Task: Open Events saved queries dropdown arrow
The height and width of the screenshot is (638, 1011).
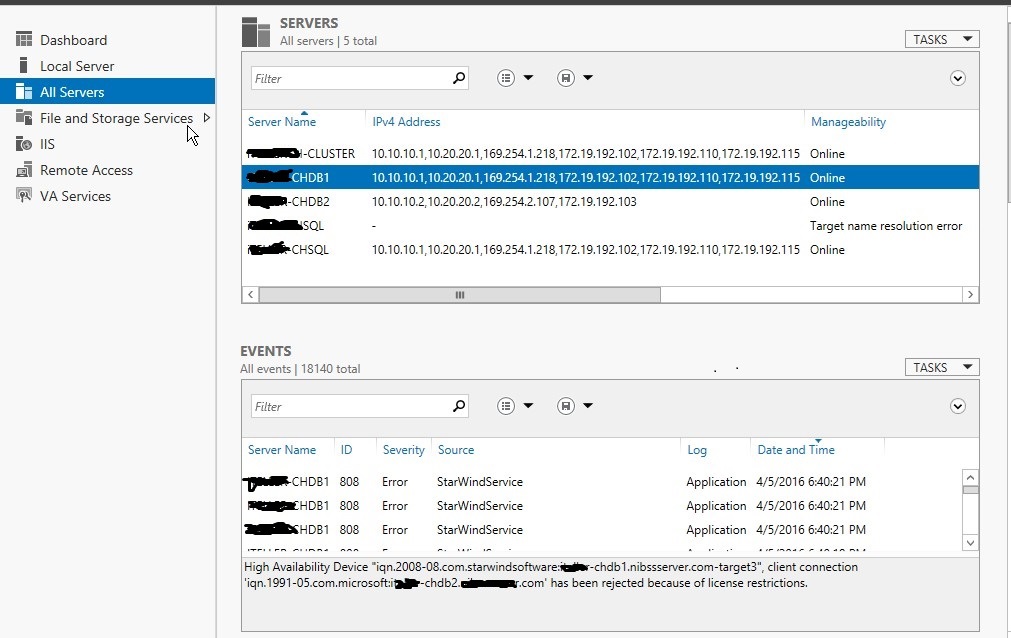Action: point(587,405)
